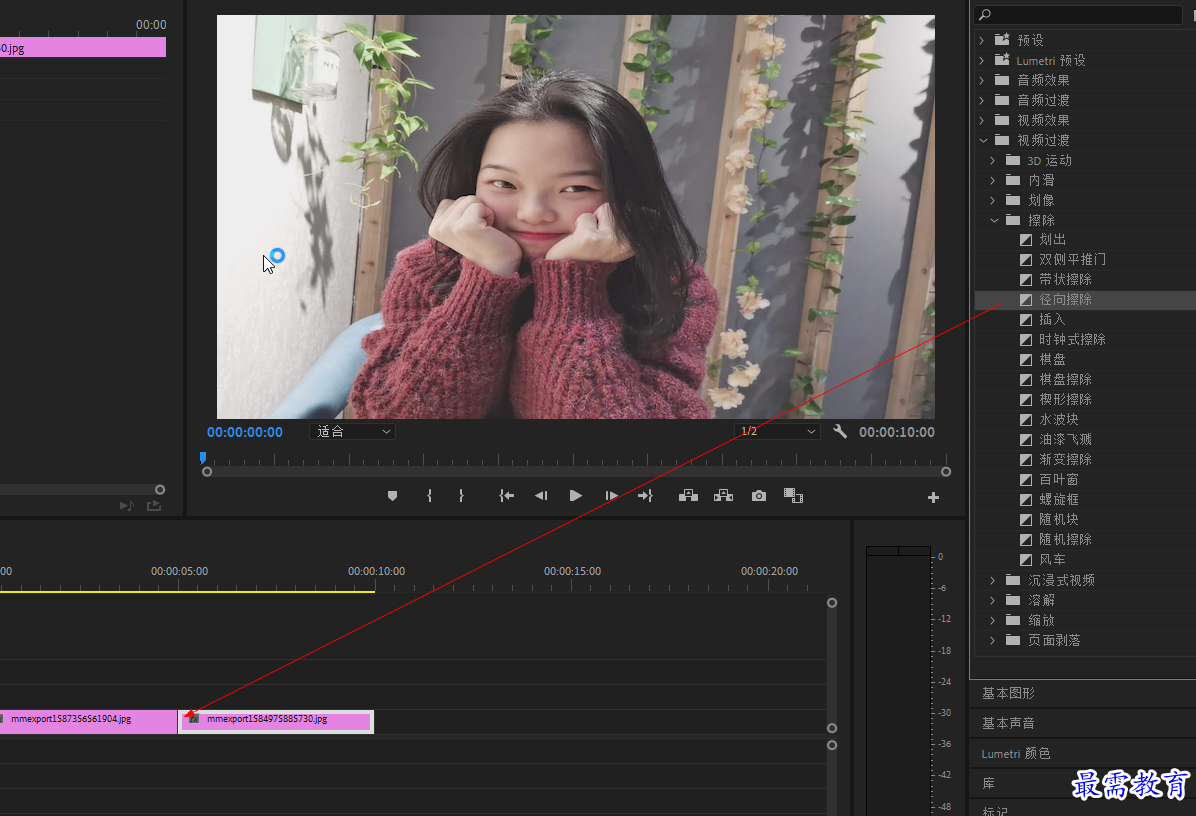The height and width of the screenshot is (816, 1196).
Task: Go to In point button
Action: point(506,496)
